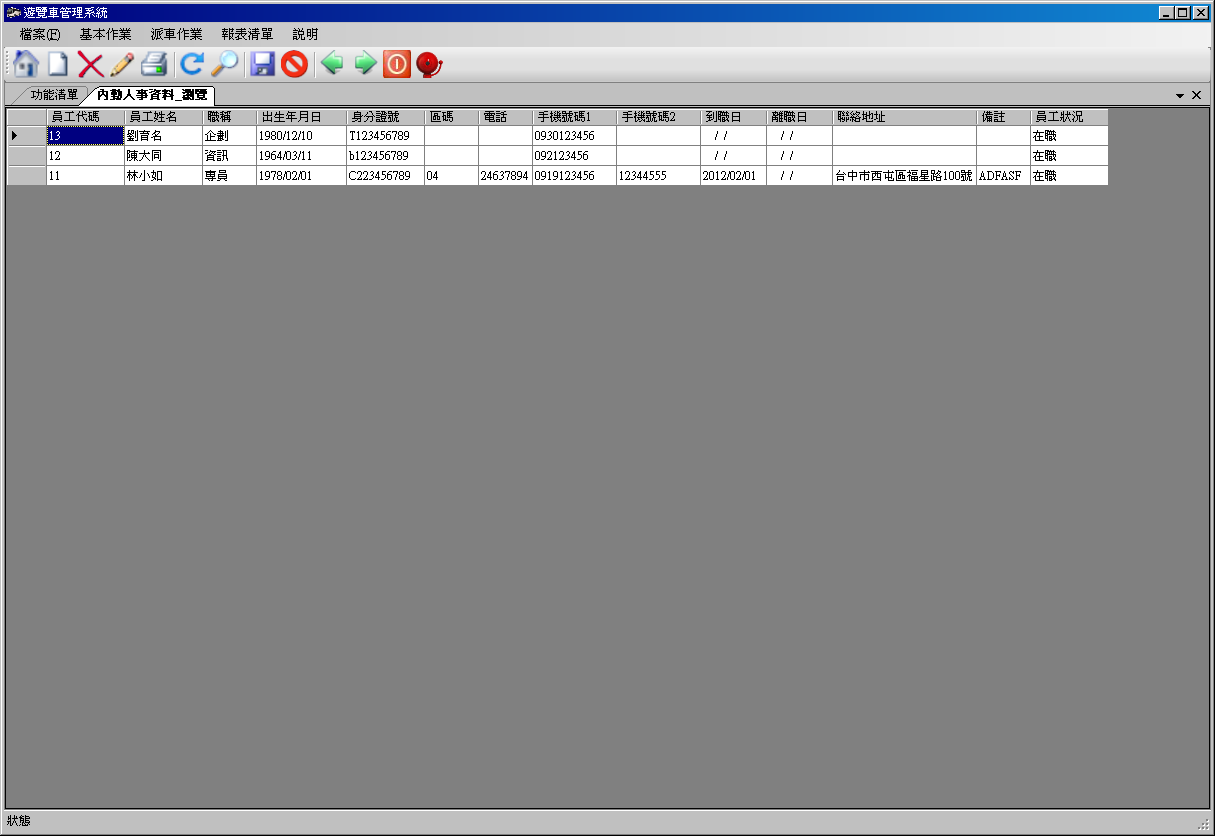Save using the floppy disk icon
The height and width of the screenshot is (836, 1215).
tap(263, 64)
